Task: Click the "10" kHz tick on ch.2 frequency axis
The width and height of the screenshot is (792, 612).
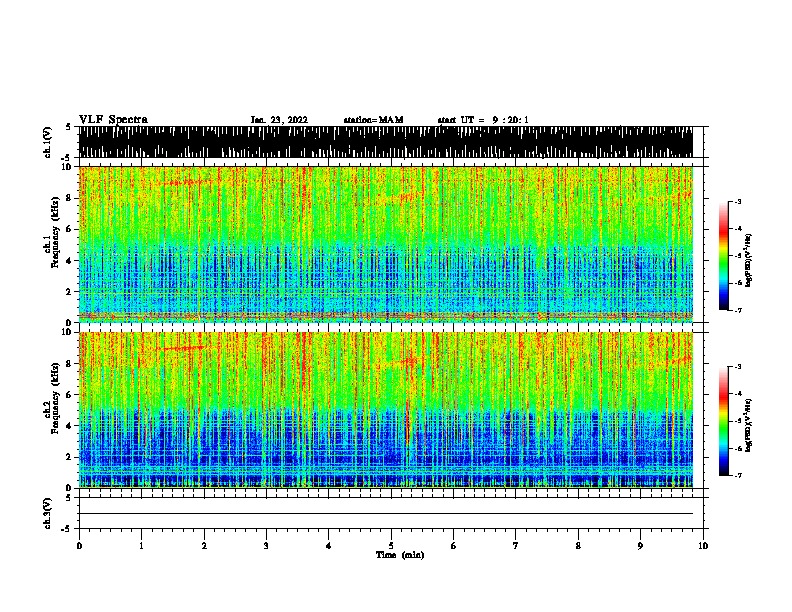Action: (69, 332)
